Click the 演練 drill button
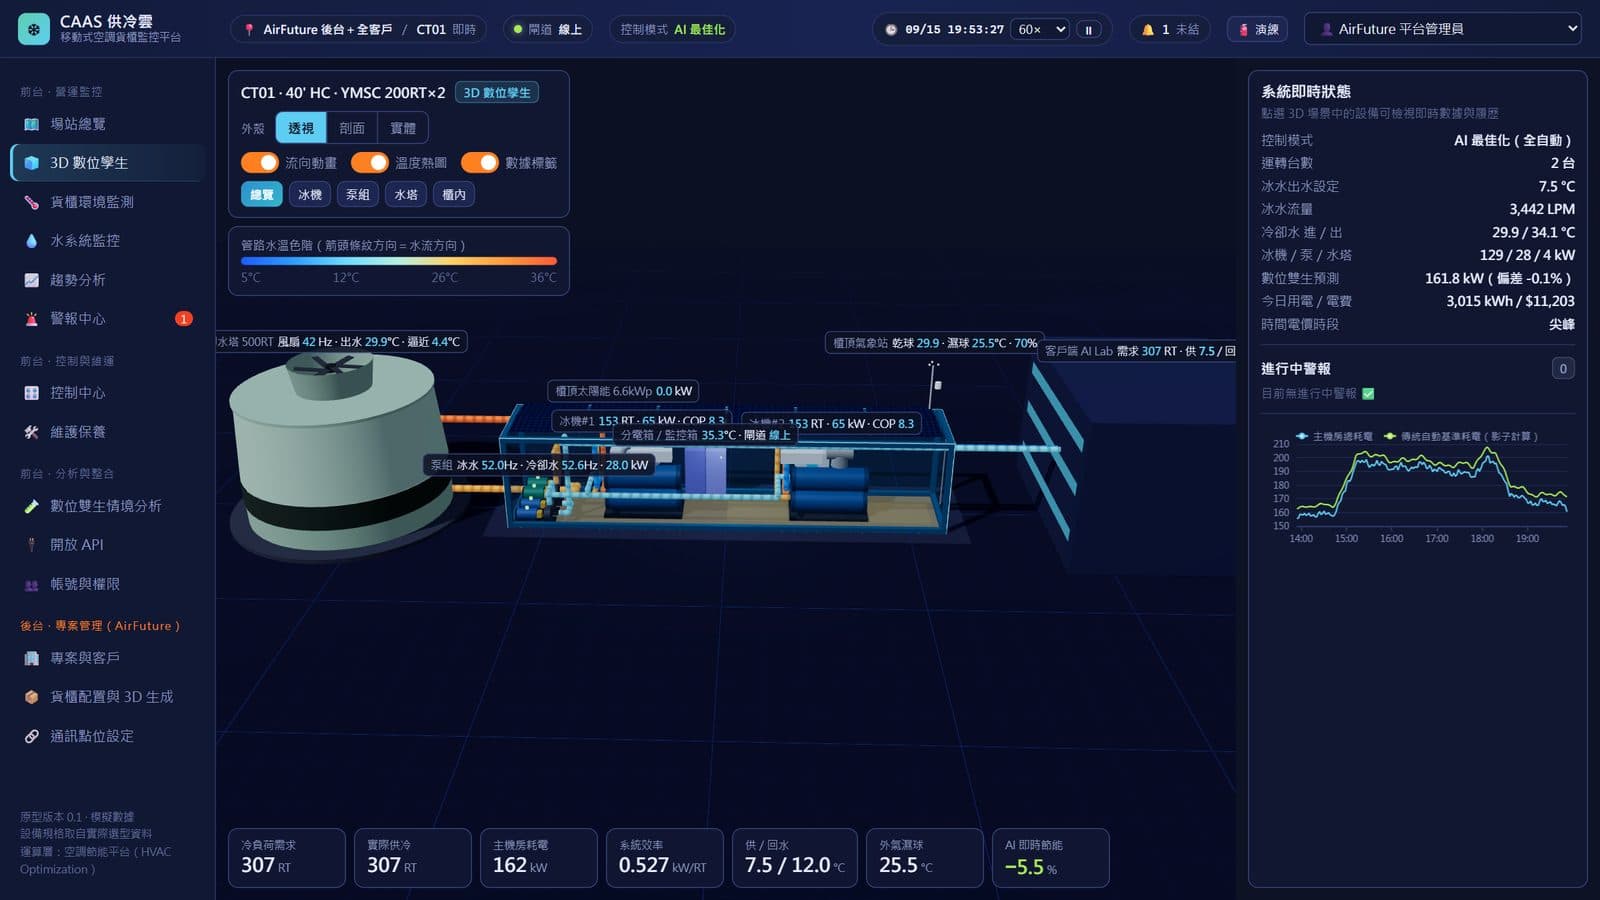1600x900 pixels. 1258,30
